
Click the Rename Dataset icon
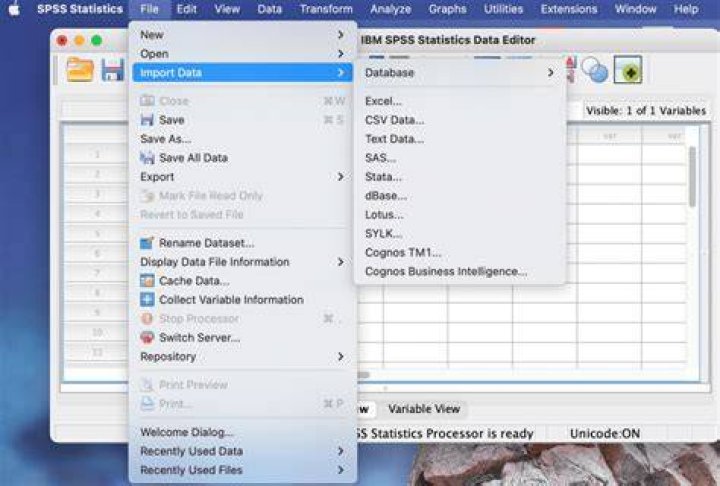147,243
